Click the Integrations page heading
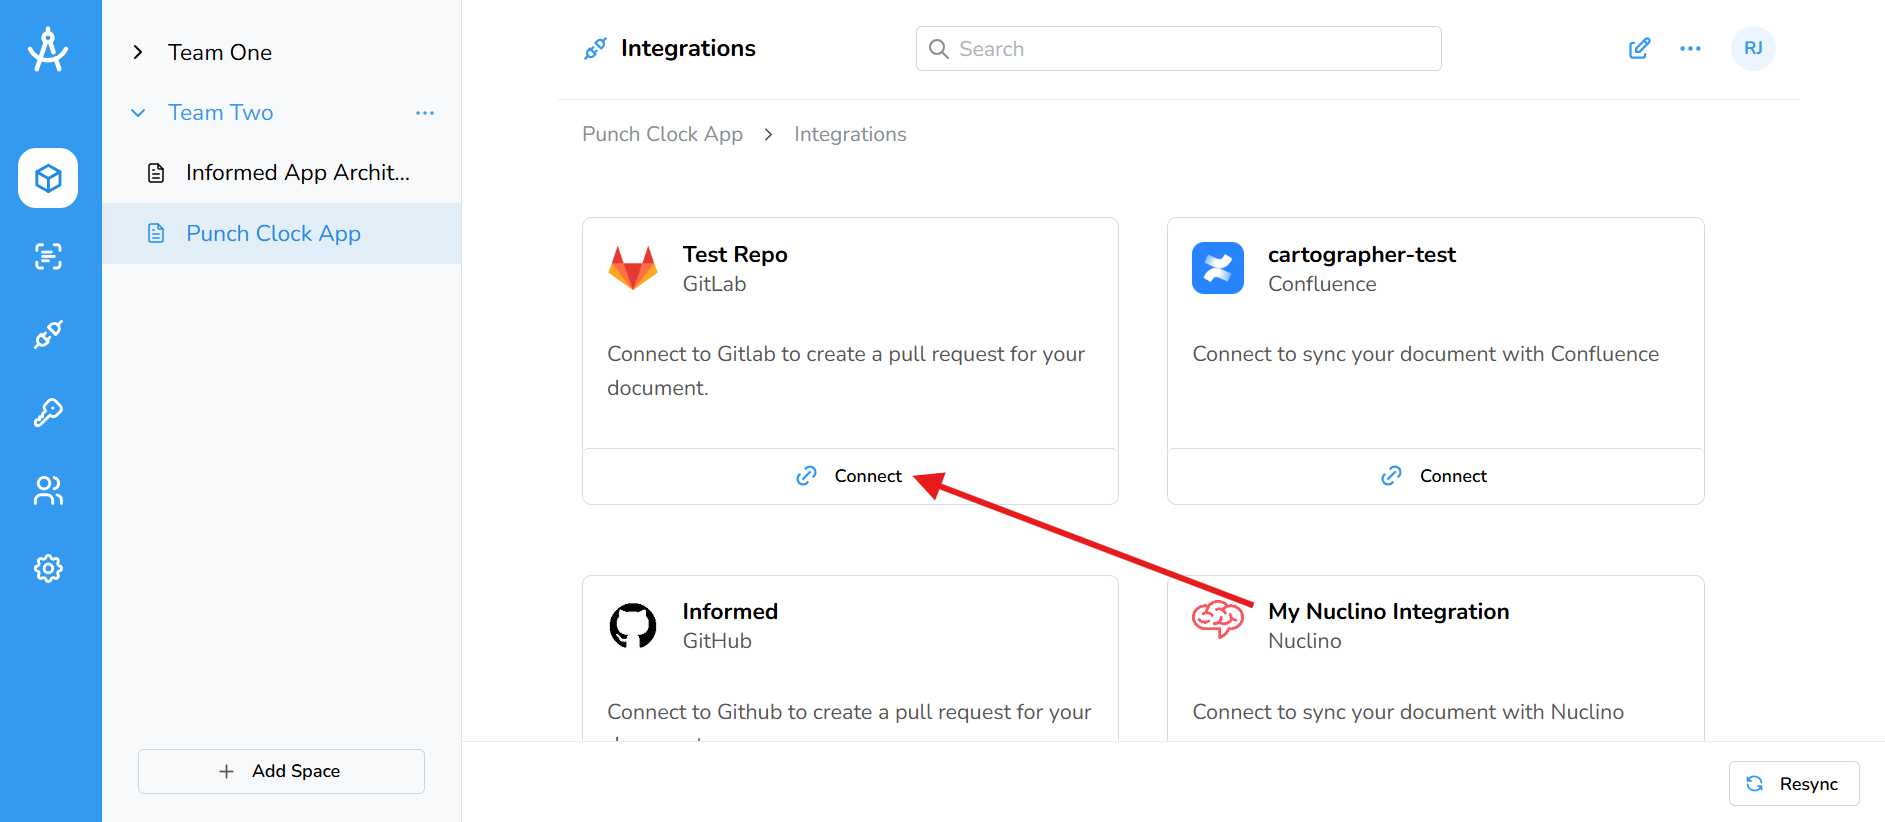The image size is (1885, 822). (x=688, y=48)
